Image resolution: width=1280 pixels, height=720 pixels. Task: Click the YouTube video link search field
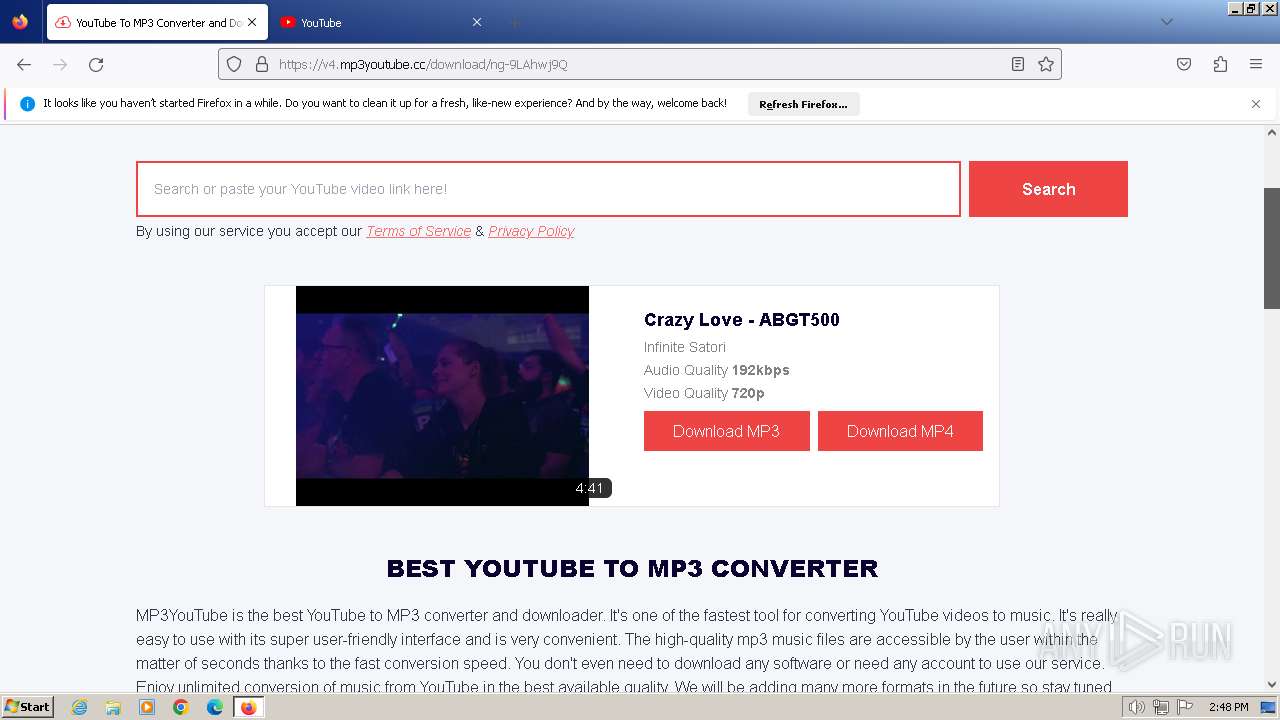coord(548,189)
